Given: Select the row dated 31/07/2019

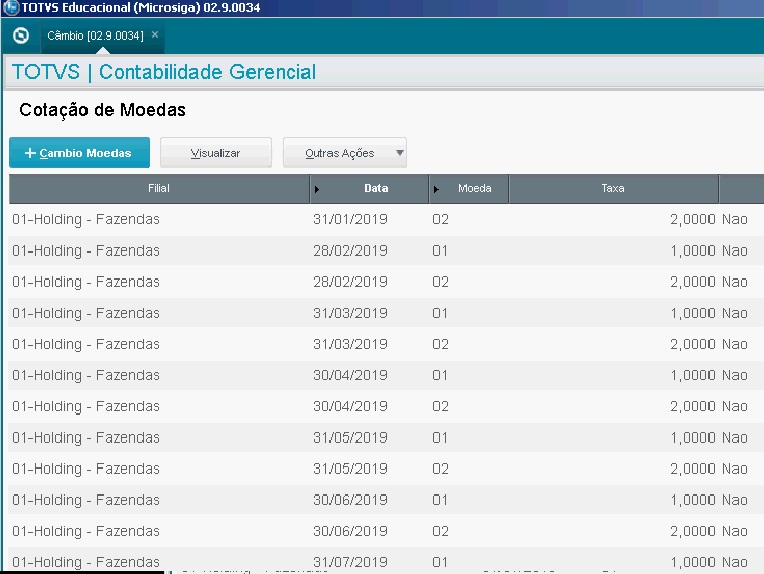Looking at the screenshot, I should pos(386,560).
